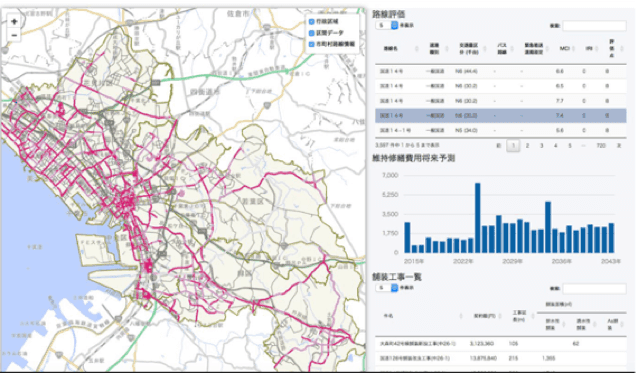Sort by バス路線 column arrows
The height and width of the screenshot is (373, 638).
pos(512,49)
